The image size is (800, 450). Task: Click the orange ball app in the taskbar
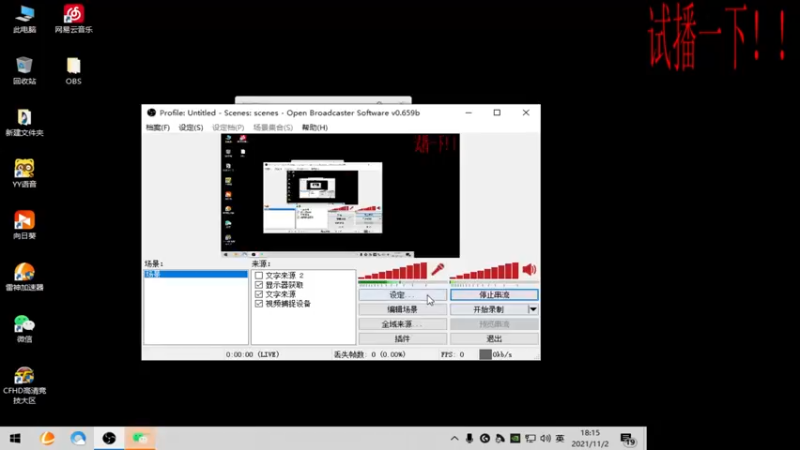tap(47, 438)
